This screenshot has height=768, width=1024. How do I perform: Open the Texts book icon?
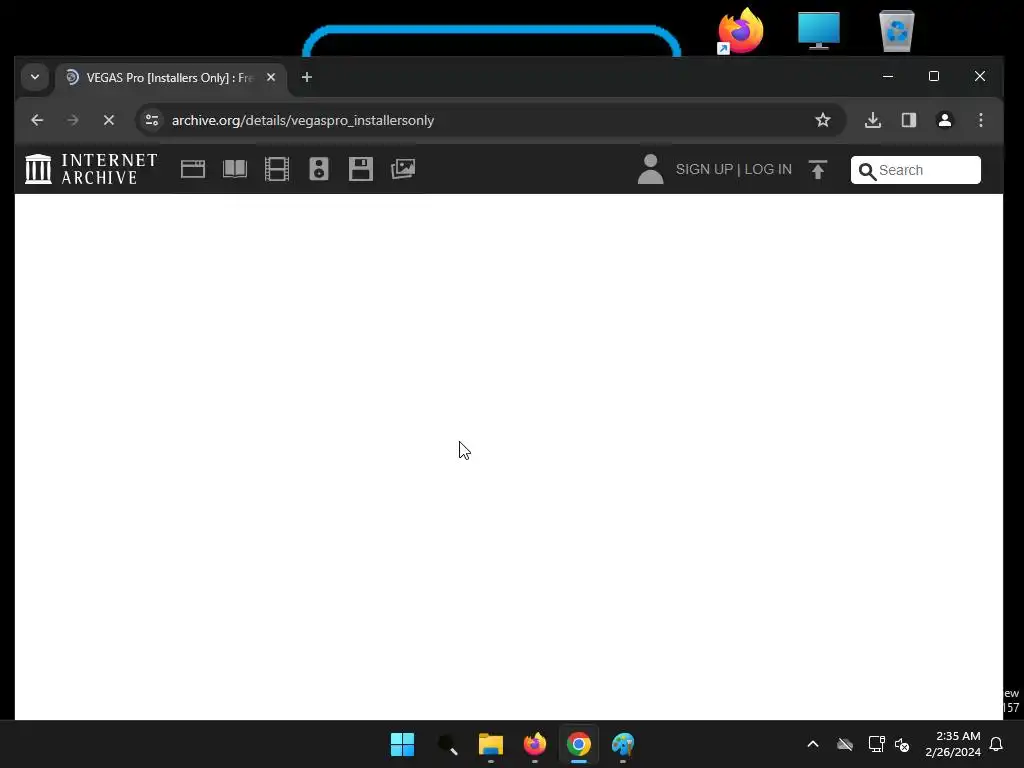234,169
